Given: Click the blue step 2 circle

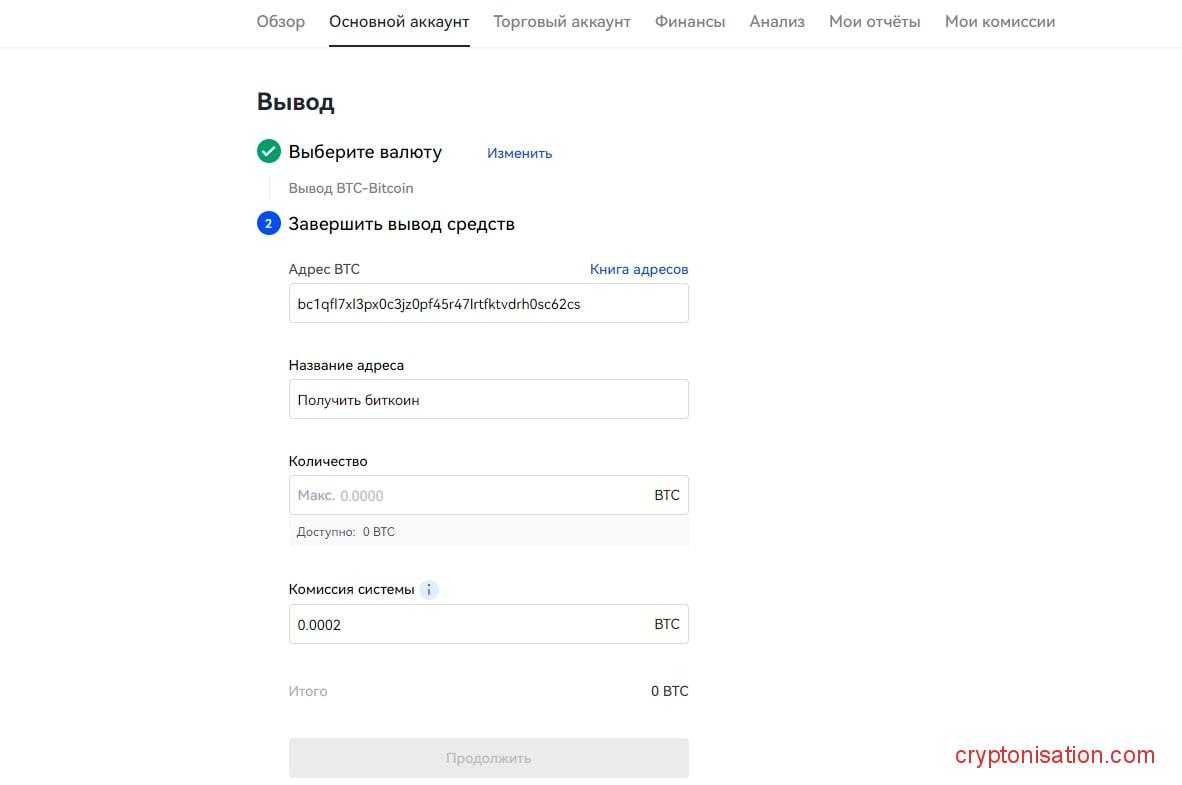Looking at the screenshot, I should tap(268, 224).
